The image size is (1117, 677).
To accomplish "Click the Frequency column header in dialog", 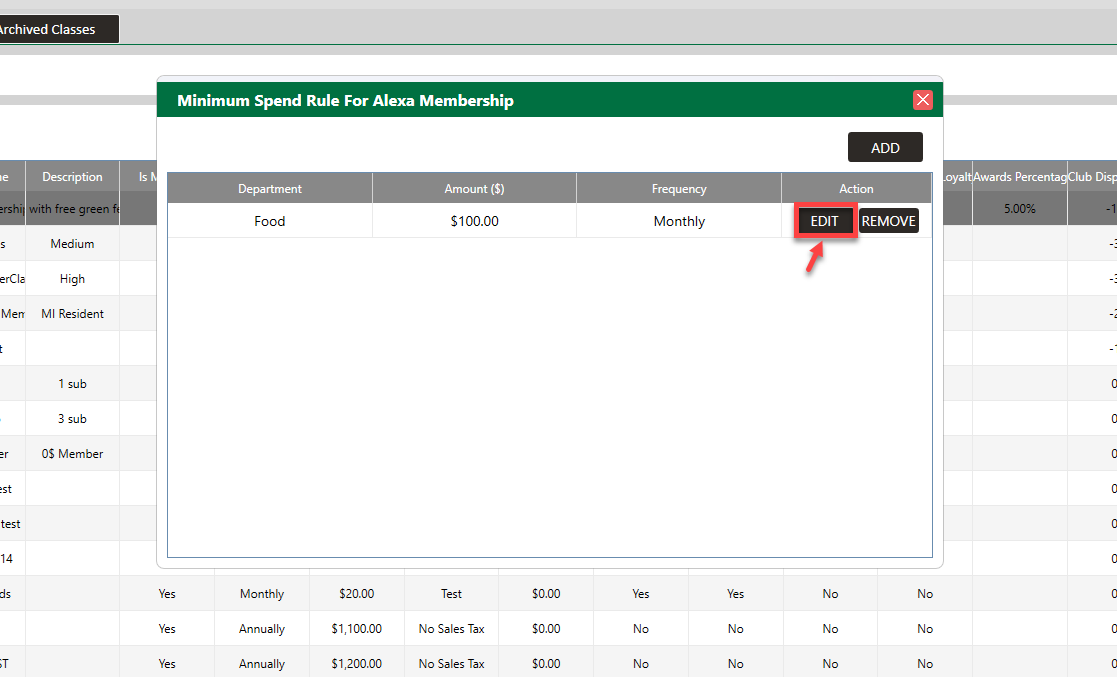I will pyautogui.click(x=679, y=188).
